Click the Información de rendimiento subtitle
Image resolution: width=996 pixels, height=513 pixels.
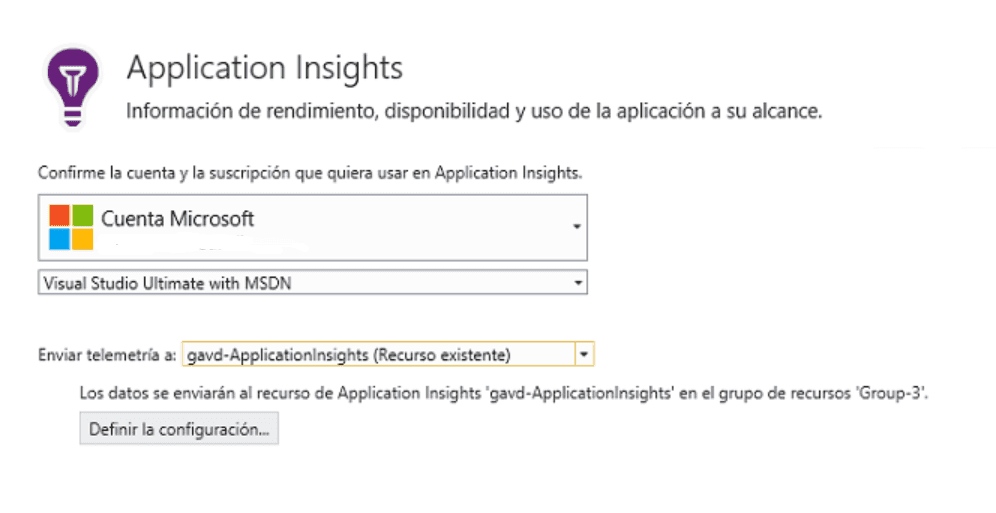click(474, 112)
